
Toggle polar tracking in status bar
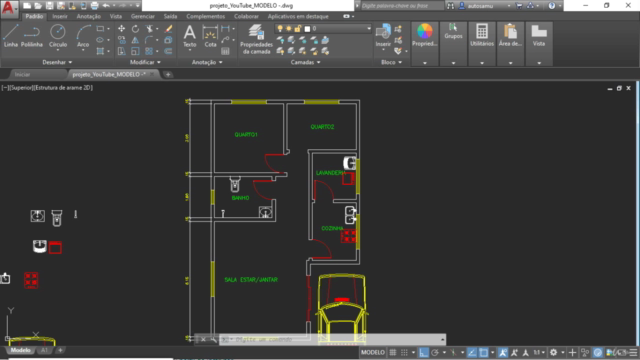point(435,352)
